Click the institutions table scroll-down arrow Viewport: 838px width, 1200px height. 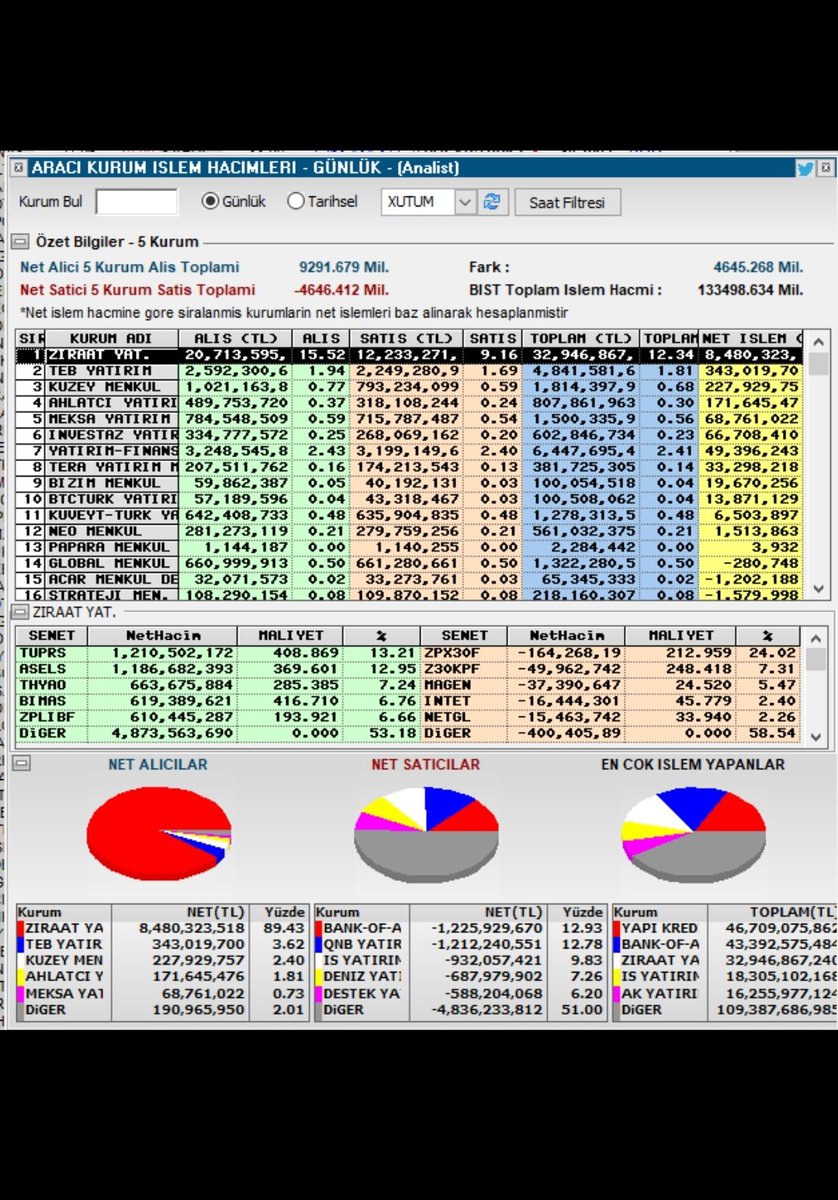817,590
